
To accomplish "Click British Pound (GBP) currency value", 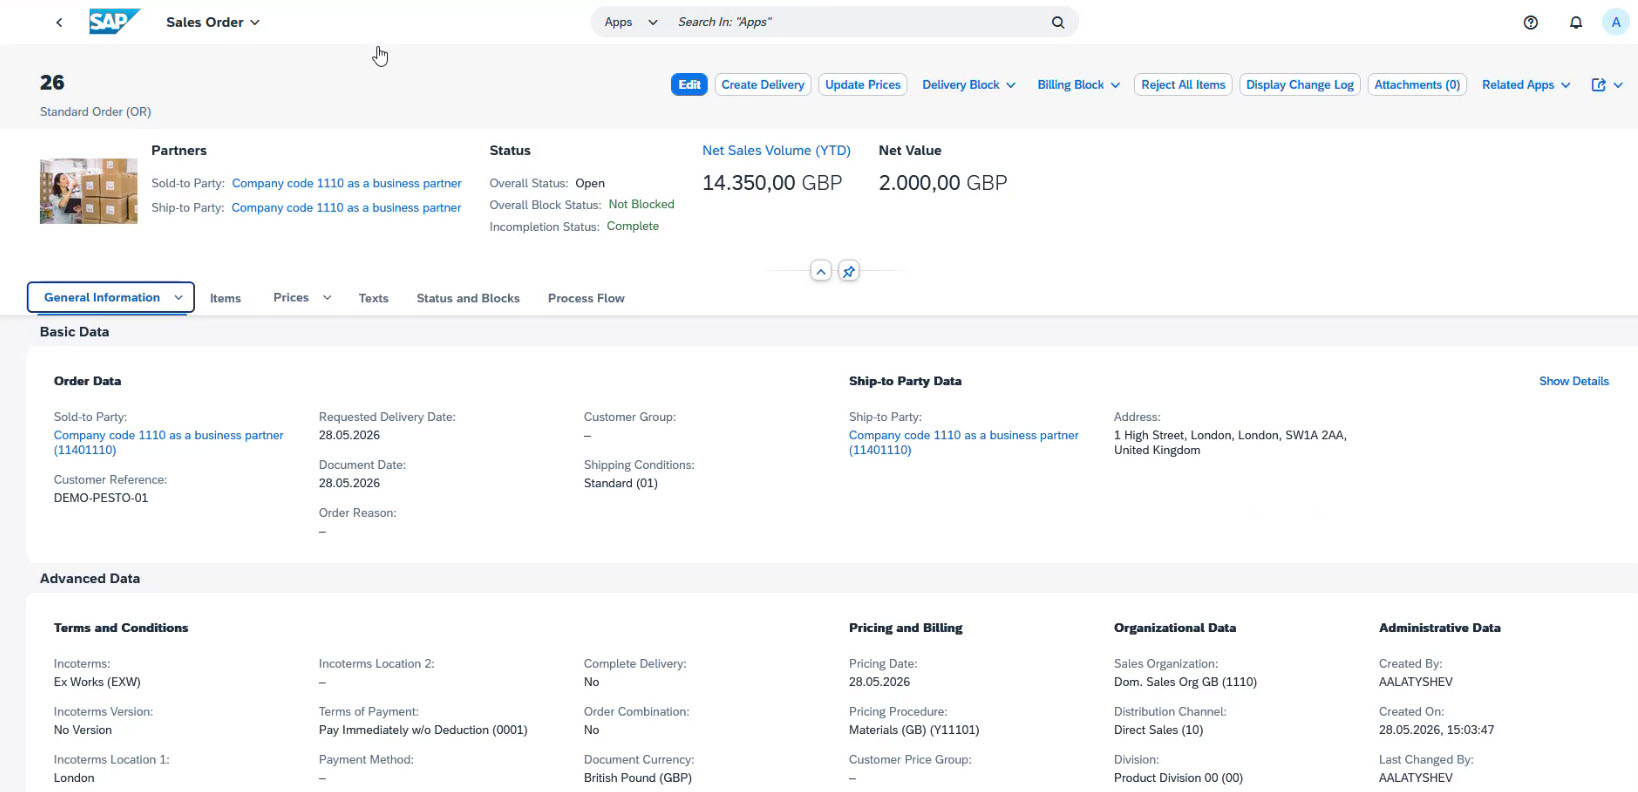I will coord(638,778).
